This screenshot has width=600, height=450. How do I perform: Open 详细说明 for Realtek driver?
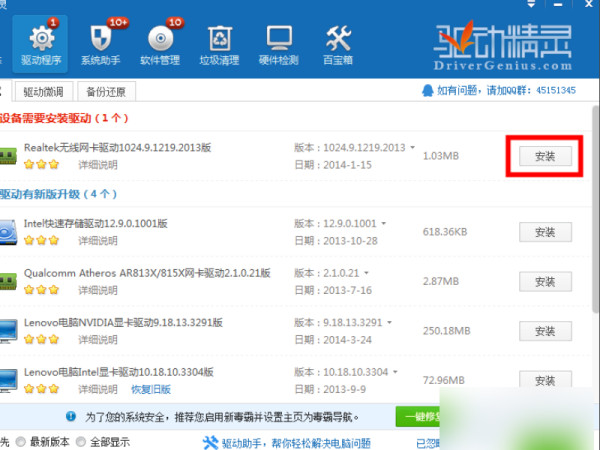98,165
